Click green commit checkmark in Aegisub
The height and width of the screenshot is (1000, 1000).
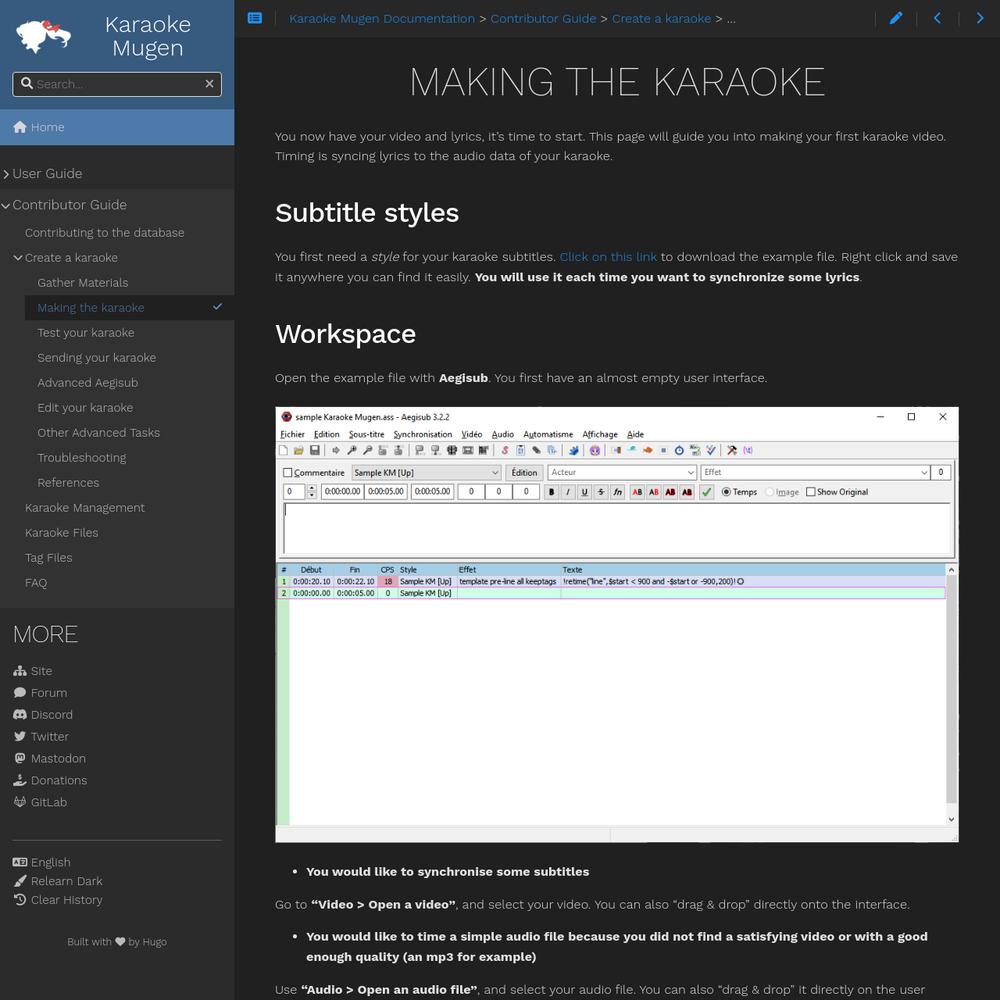(707, 492)
